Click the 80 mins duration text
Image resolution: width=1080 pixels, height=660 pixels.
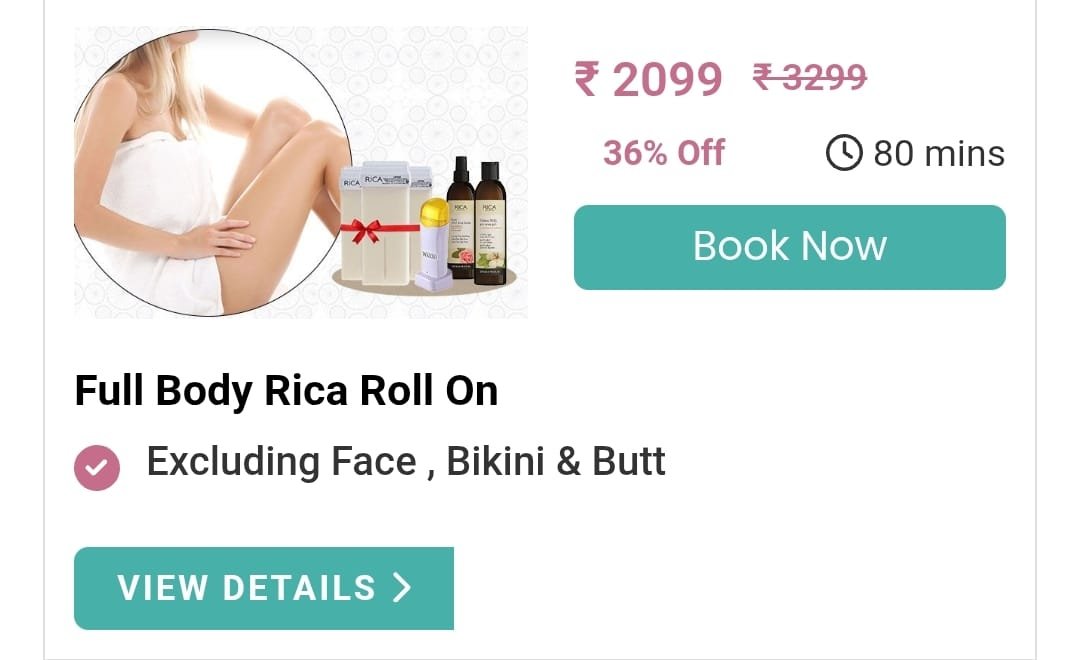(939, 153)
